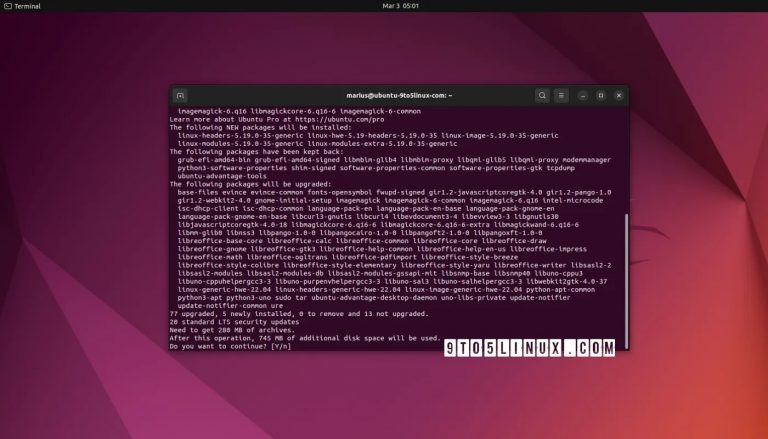The width and height of the screenshot is (768, 439).
Task: Click 'The following NEW packages will be installed:'
Action: pyautogui.click(x=261, y=127)
